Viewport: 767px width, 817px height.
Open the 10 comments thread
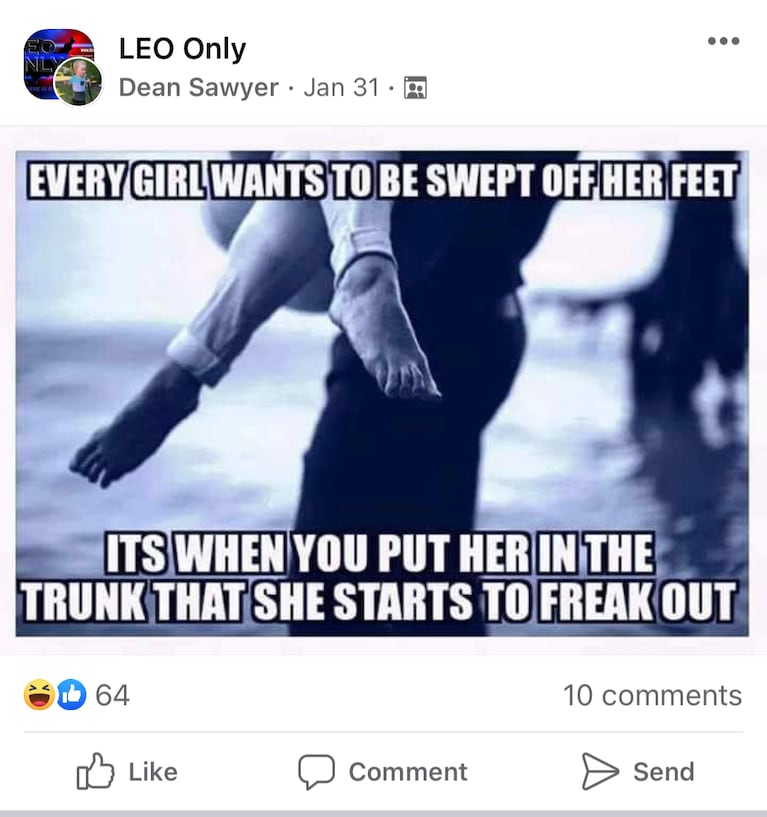pos(652,695)
